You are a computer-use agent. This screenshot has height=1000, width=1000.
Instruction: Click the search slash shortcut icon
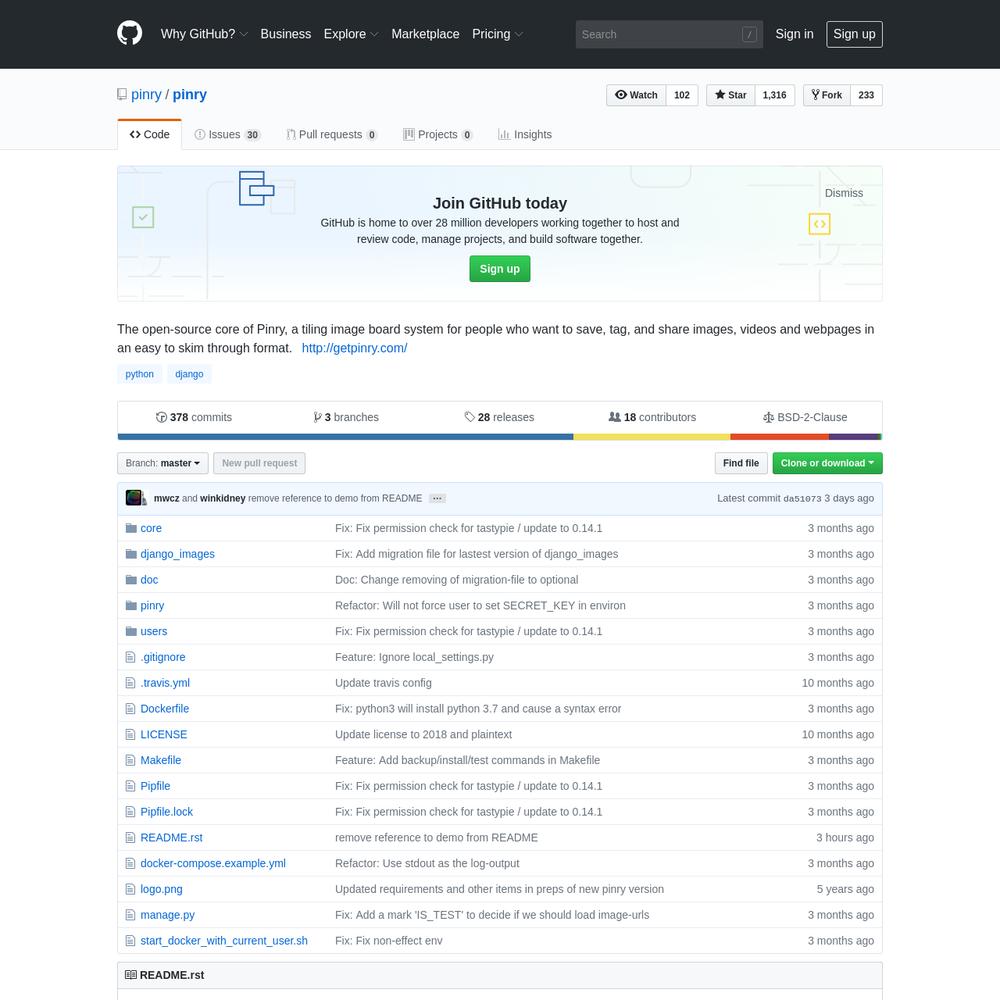(749, 34)
